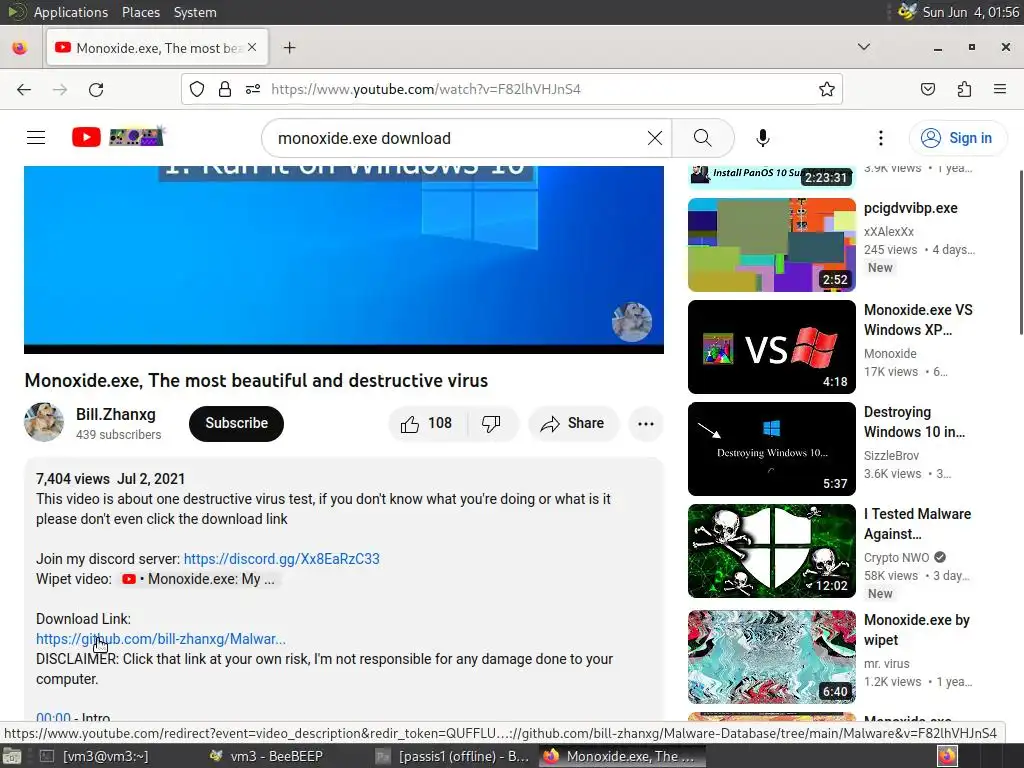Open Monoxide.exe by wipet thumbnail

pyautogui.click(x=771, y=657)
